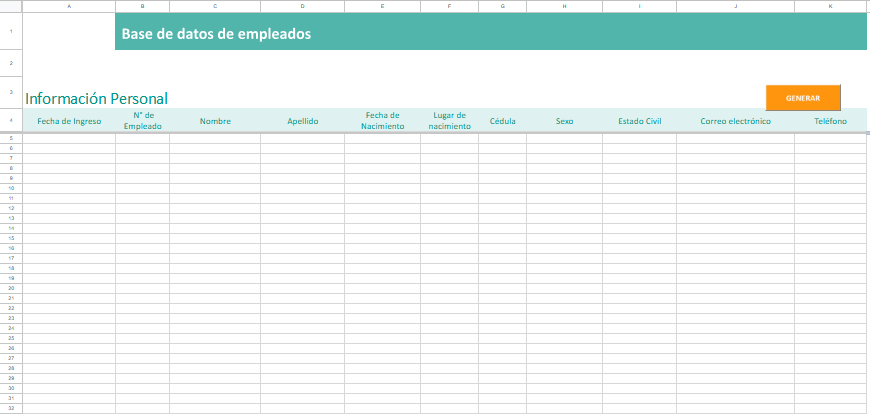
Task: Click the 'Teléfono' header cell
Action: (x=831, y=121)
